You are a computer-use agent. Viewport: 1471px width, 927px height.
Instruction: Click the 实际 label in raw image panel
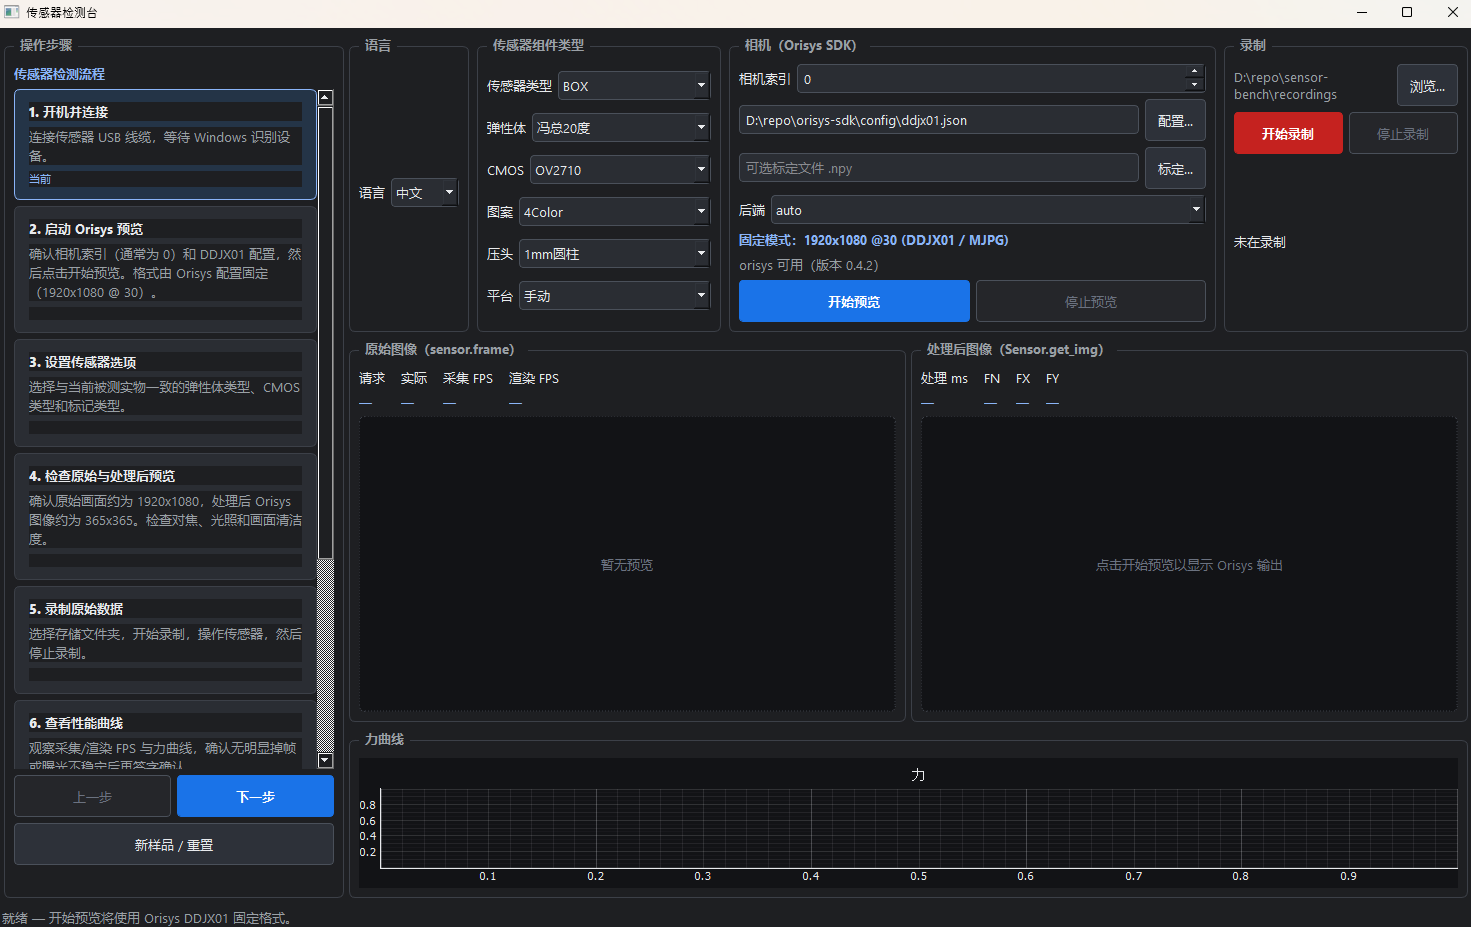click(x=414, y=378)
